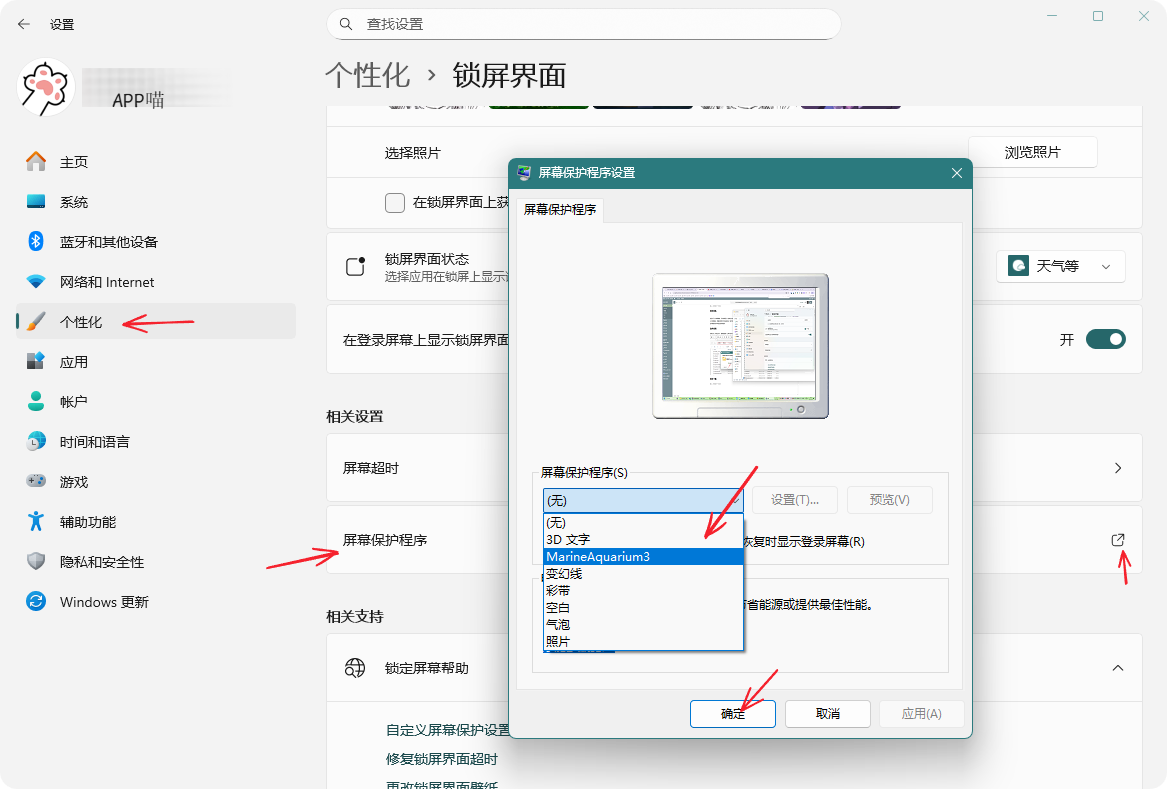The height and width of the screenshot is (789, 1167).
Task: Open the Bluetooth (蓝牙和其他设备) icon
Action: [x=36, y=242]
